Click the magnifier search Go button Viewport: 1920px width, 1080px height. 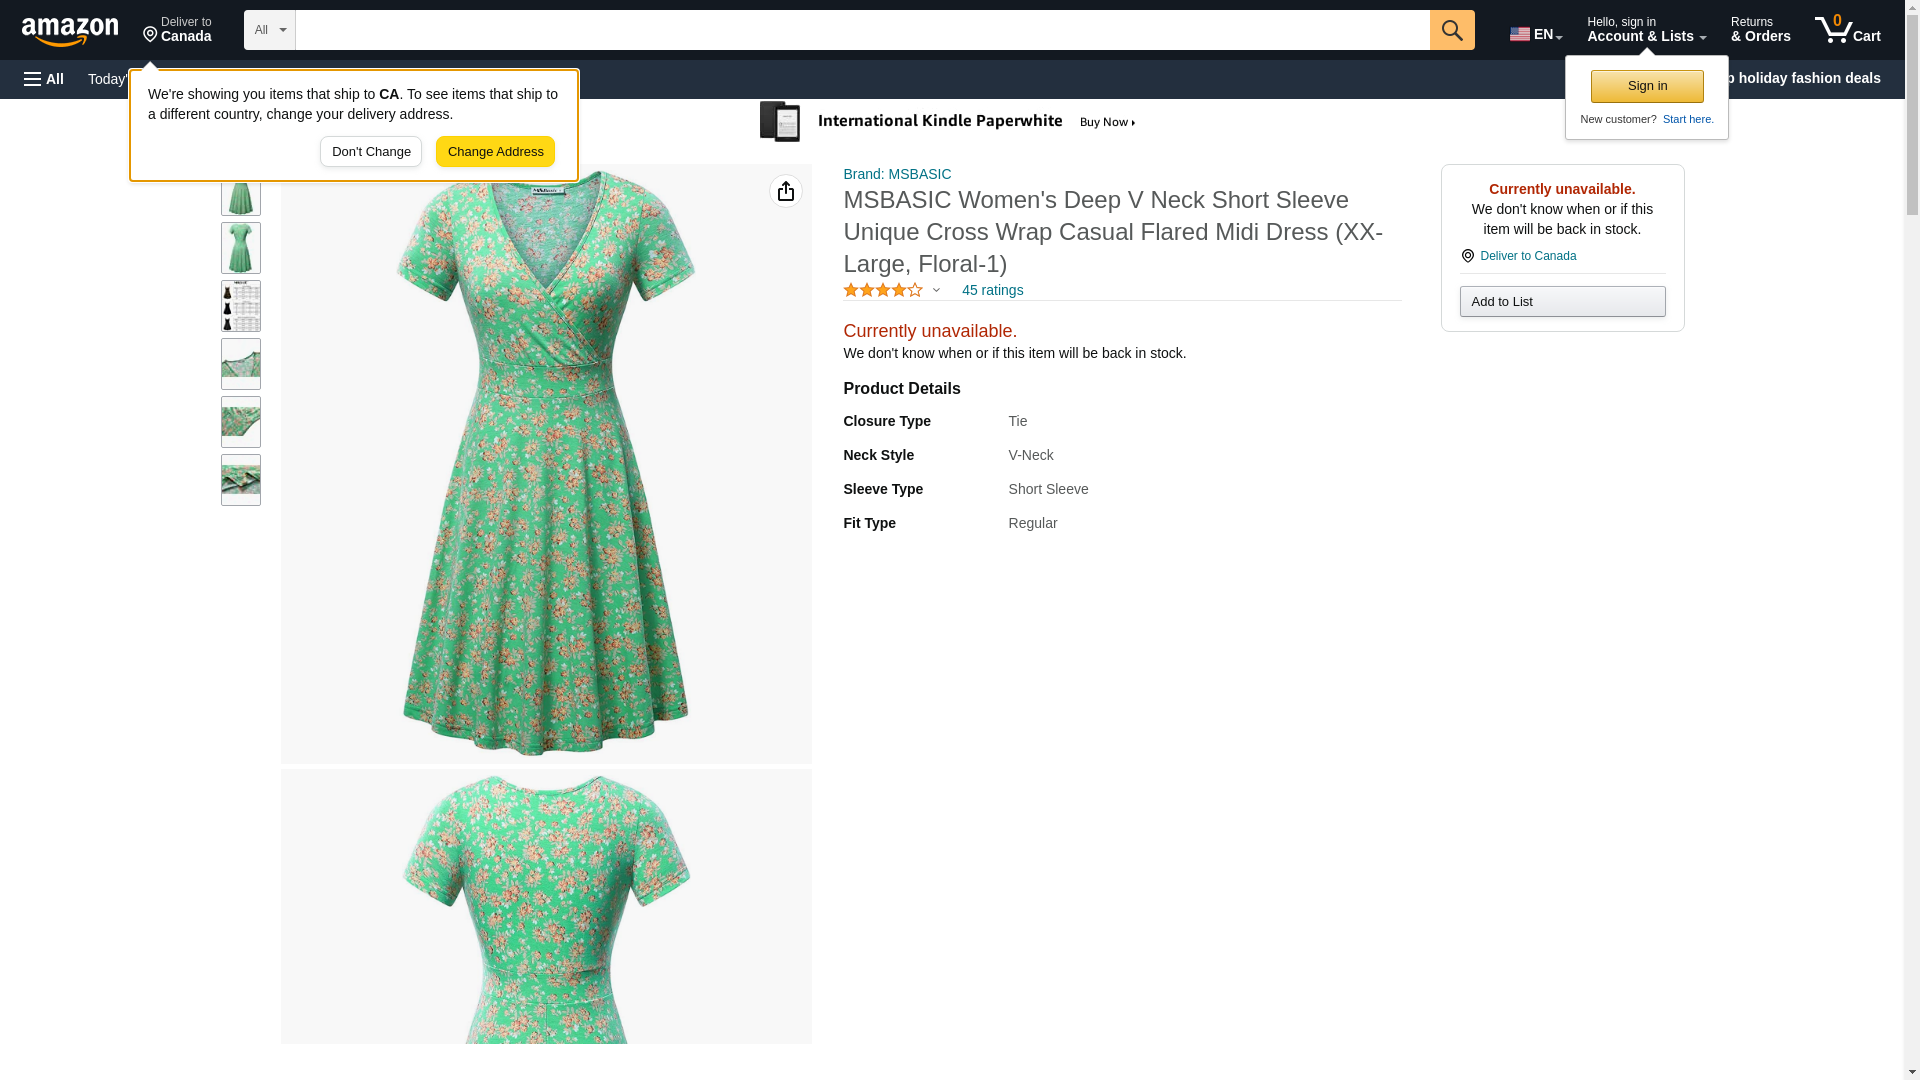pyautogui.click(x=1451, y=30)
